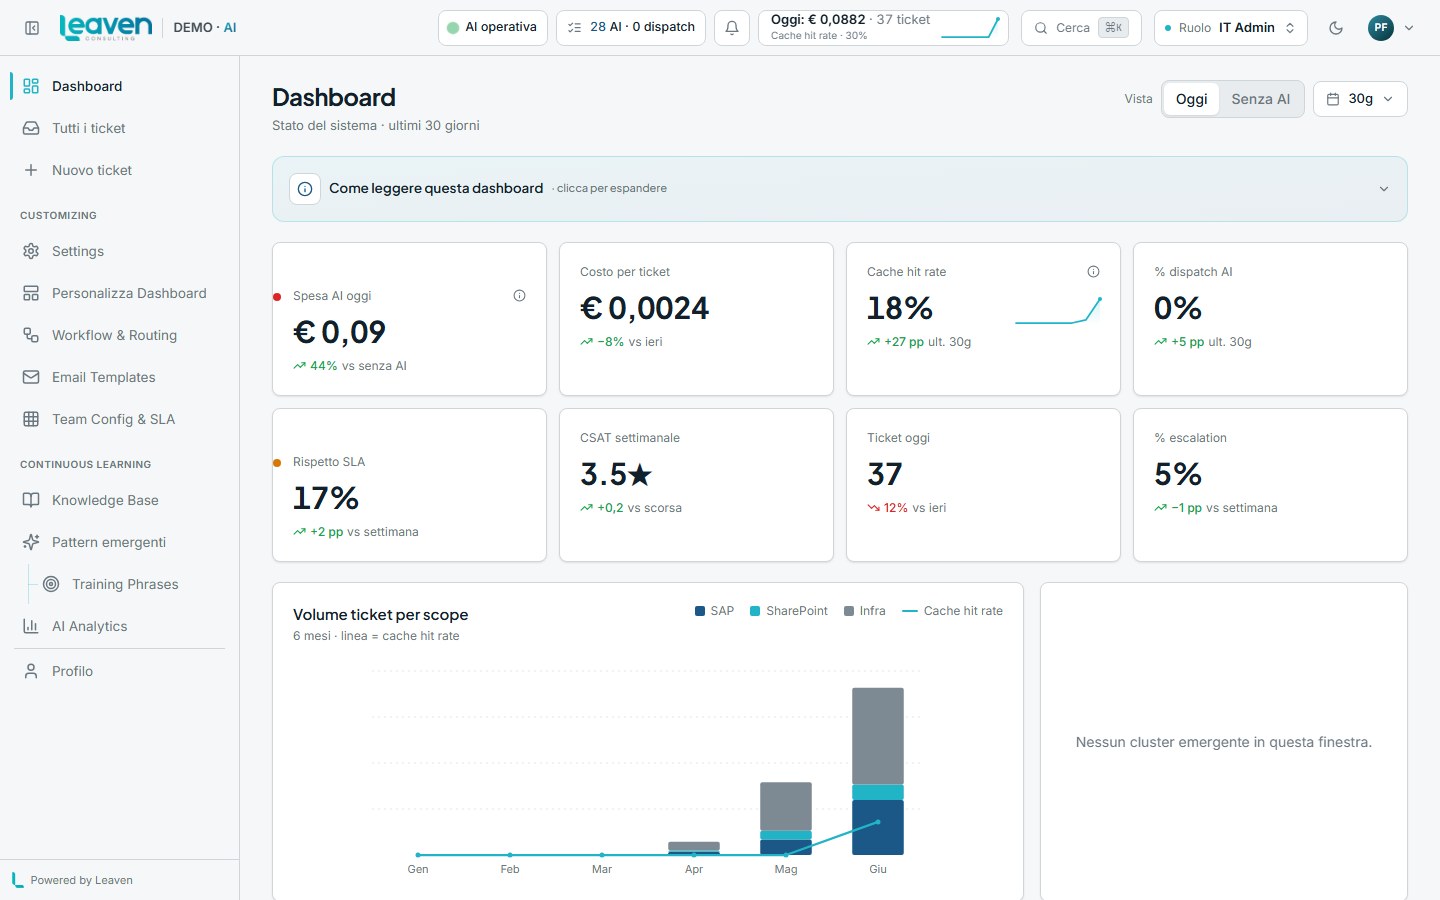Click the Leaven Consulting logo

pyautogui.click(x=106, y=27)
